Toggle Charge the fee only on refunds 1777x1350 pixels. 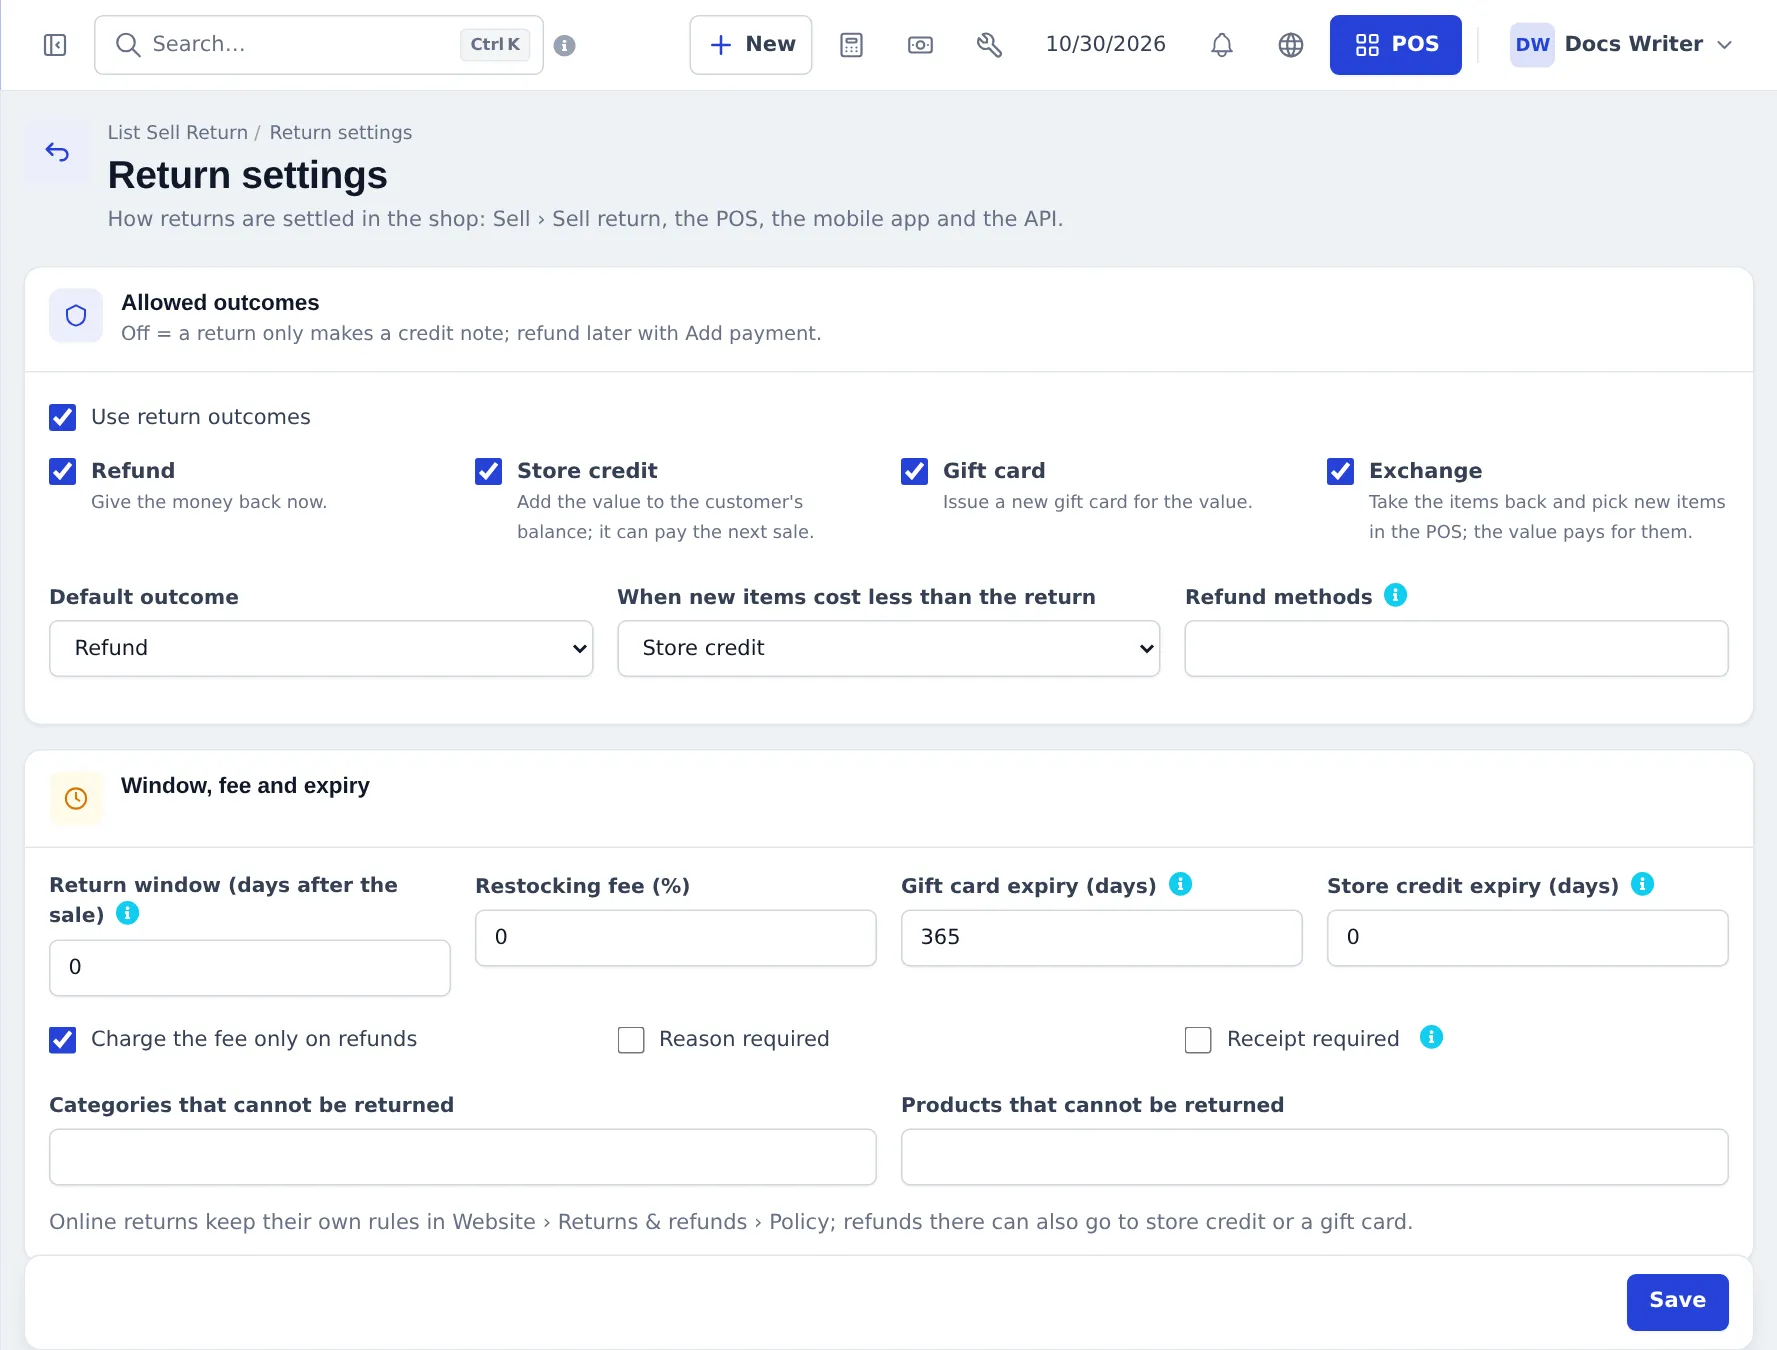[63, 1040]
